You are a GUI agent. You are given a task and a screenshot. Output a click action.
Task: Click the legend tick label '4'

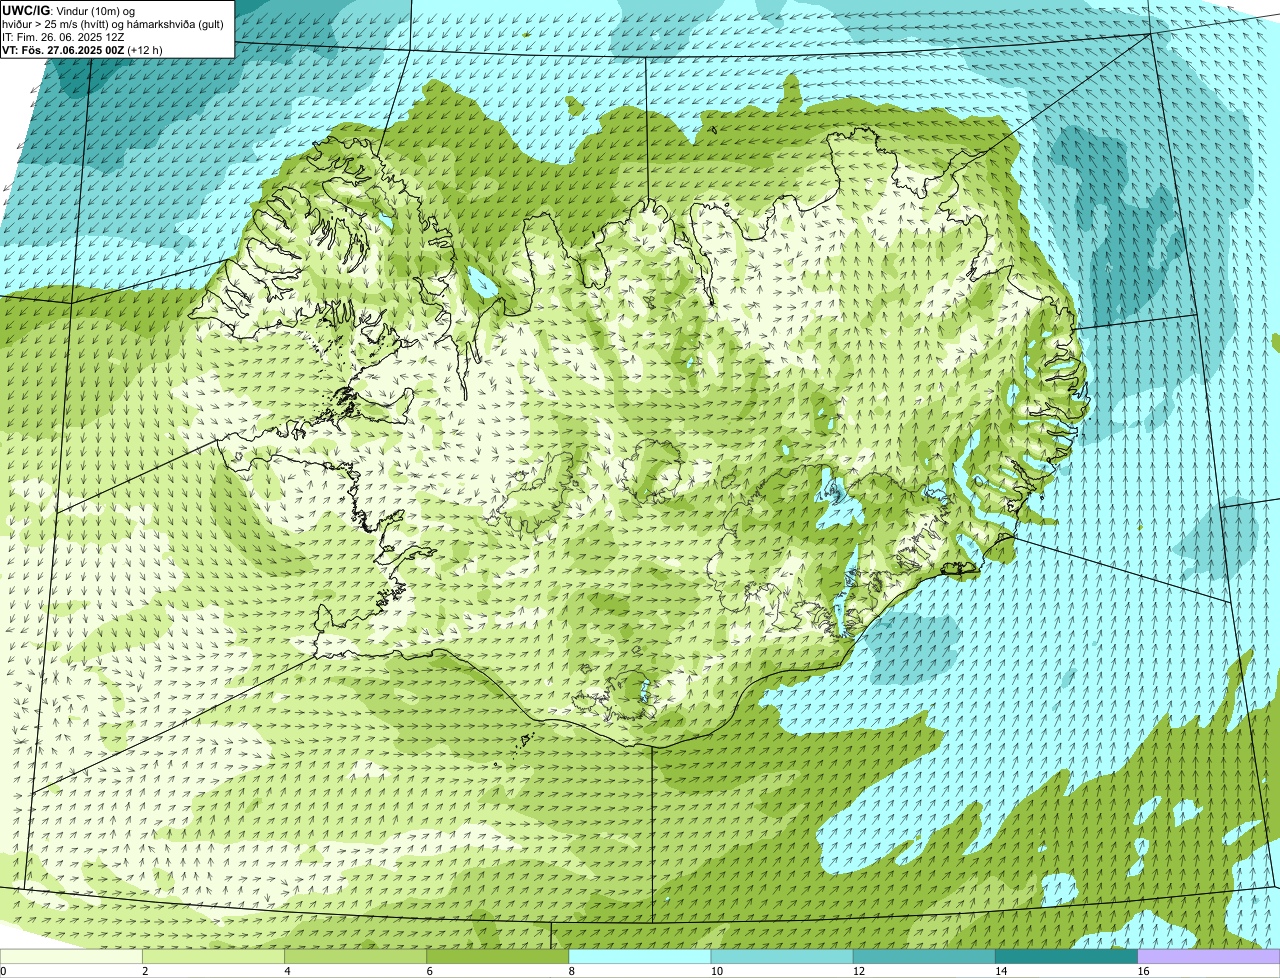(x=287, y=971)
